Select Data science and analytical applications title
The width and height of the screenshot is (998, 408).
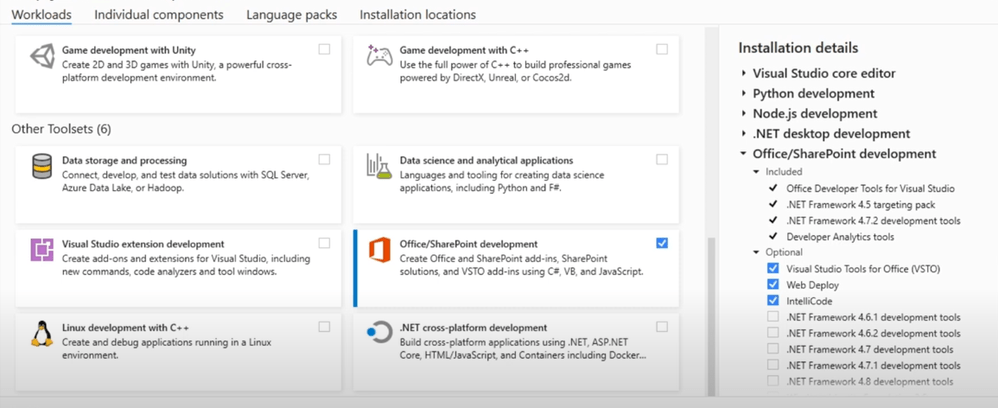(x=486, y=160)
